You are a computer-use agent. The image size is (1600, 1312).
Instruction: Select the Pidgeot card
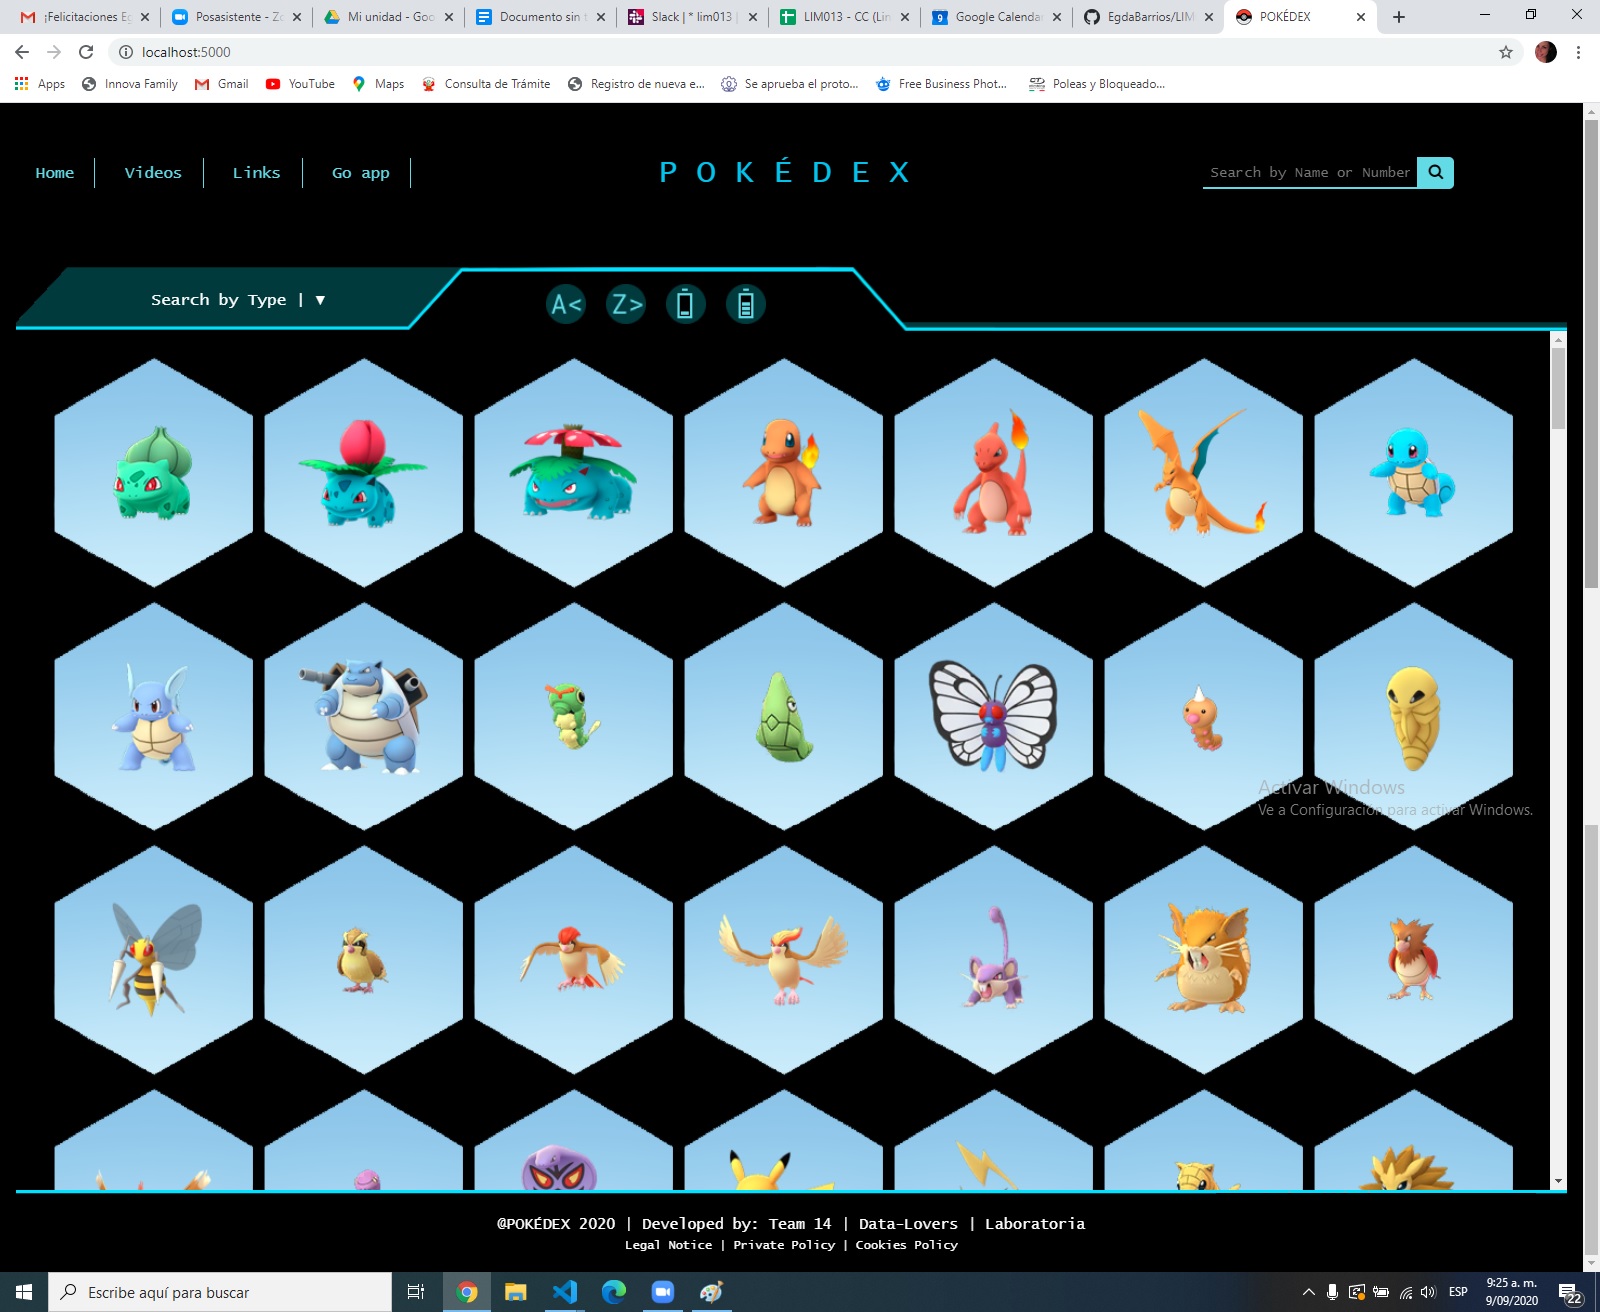click(x=784, y=960)
